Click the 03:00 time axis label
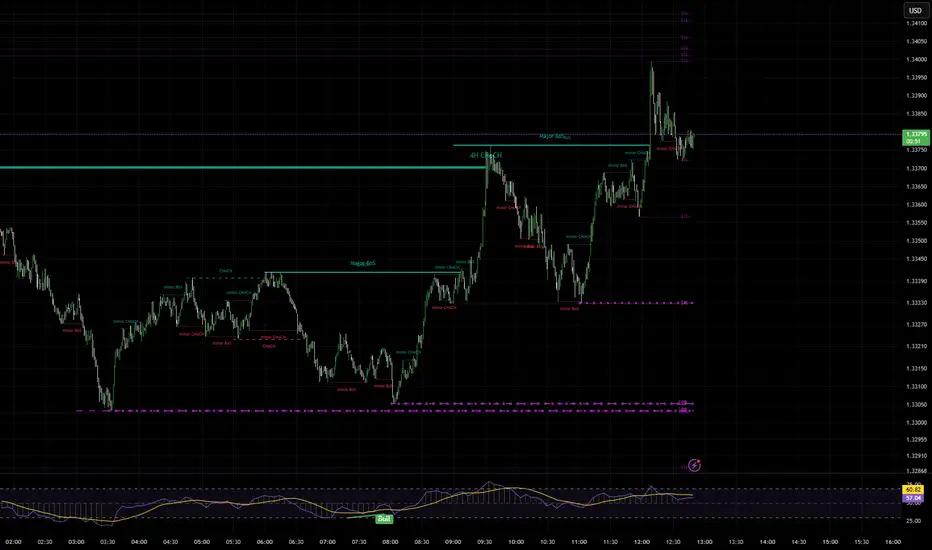Screen dimensions: 932x550 [76, 542]
